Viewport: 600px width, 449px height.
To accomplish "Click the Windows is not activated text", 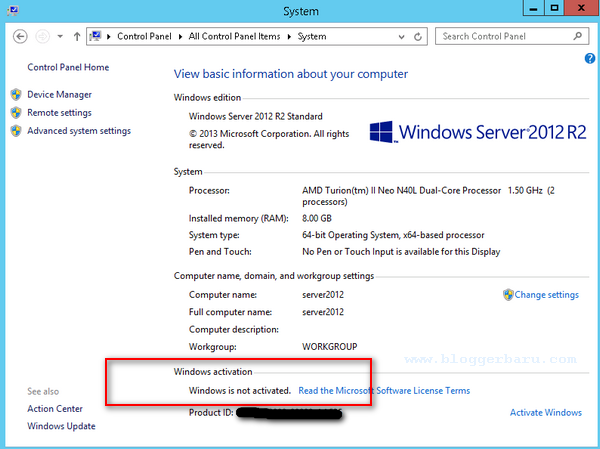I will click(240, 390).
